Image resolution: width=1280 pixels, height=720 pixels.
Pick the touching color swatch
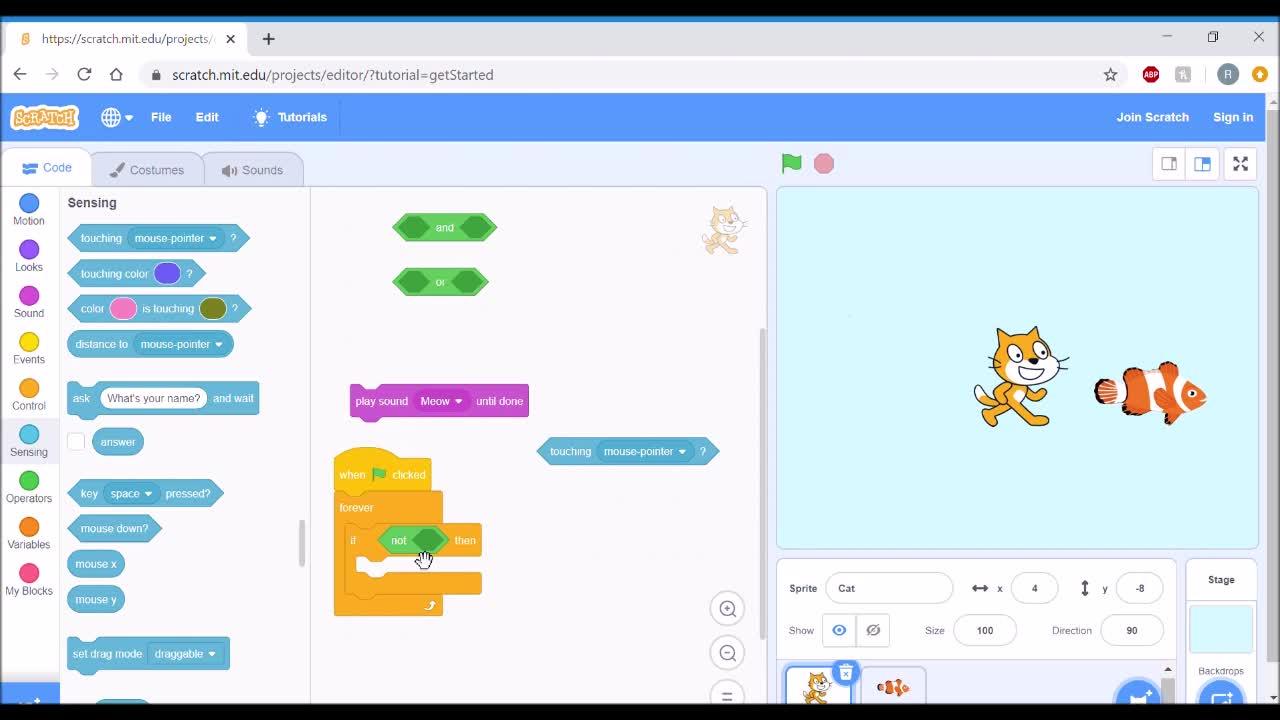(x=167, y=273)
